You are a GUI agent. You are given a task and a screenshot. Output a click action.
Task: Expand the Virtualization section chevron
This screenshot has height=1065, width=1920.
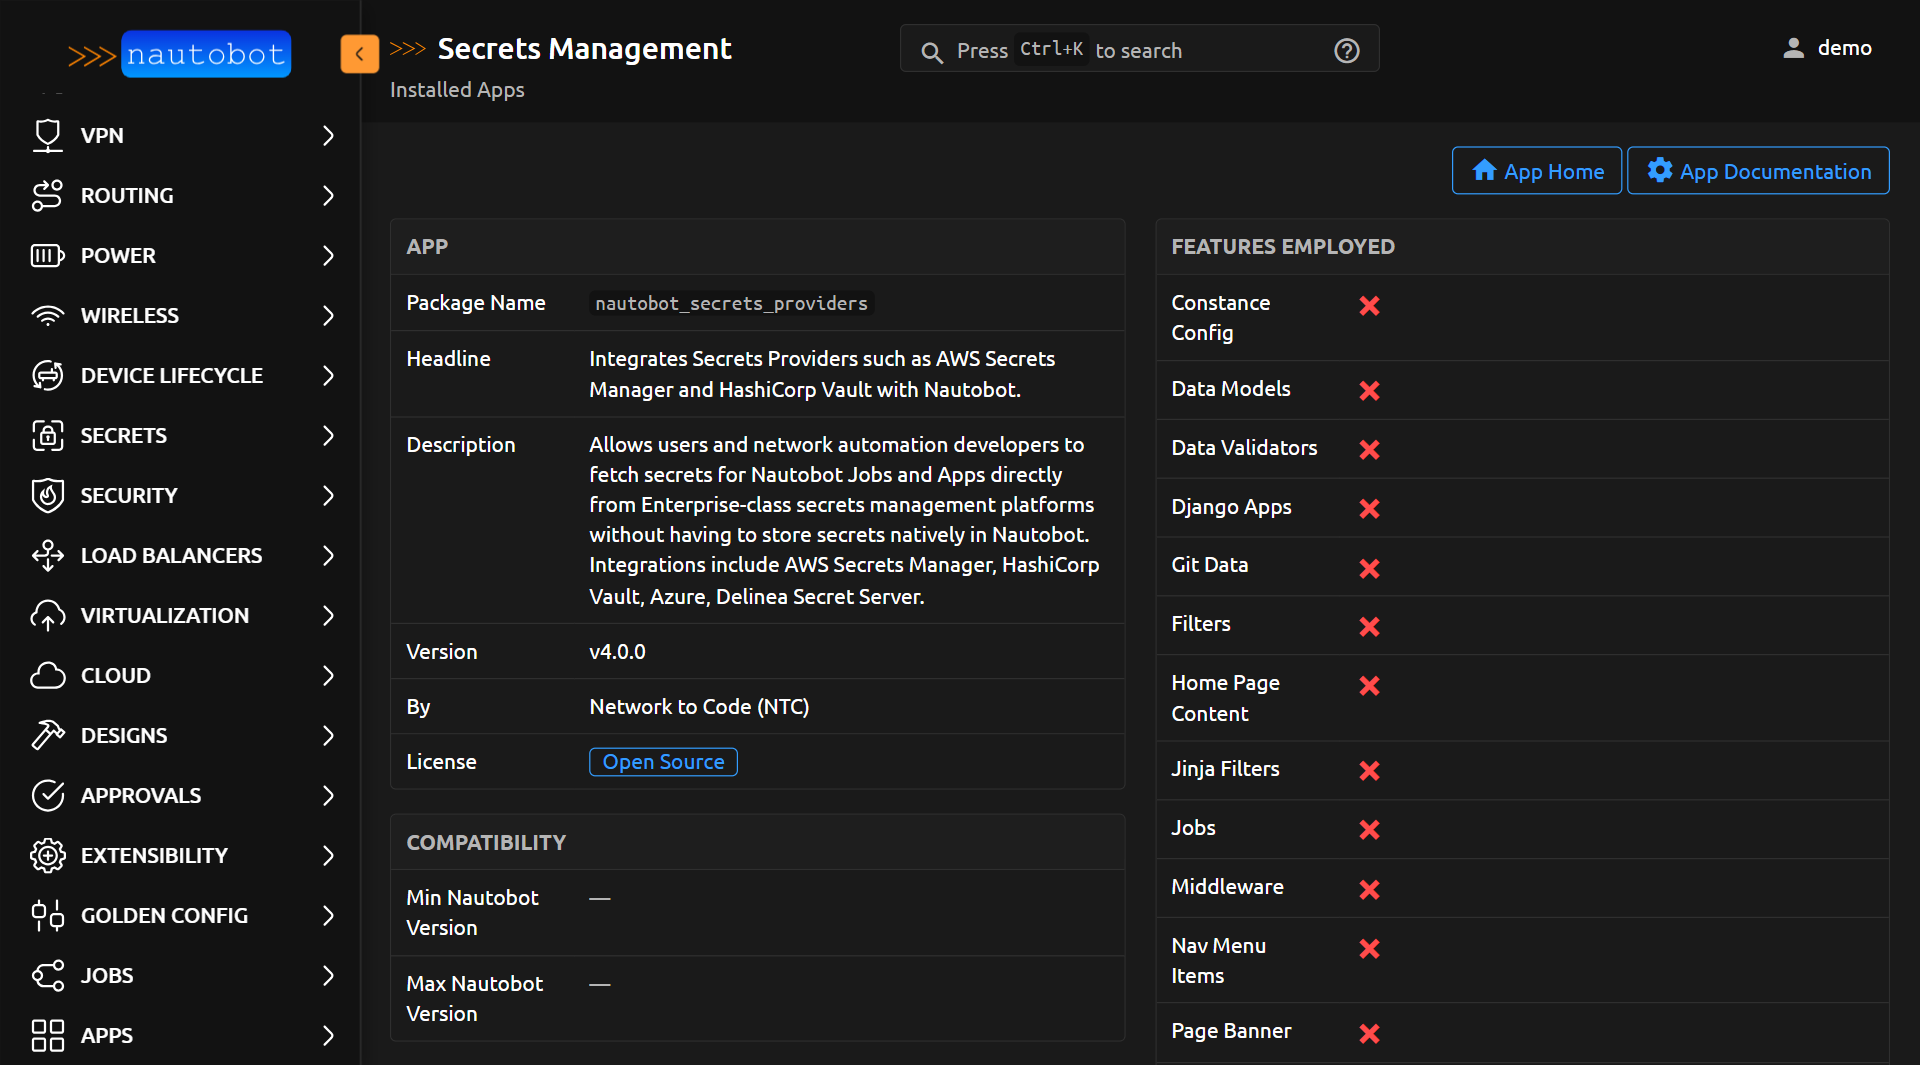(x=328, y=615)
